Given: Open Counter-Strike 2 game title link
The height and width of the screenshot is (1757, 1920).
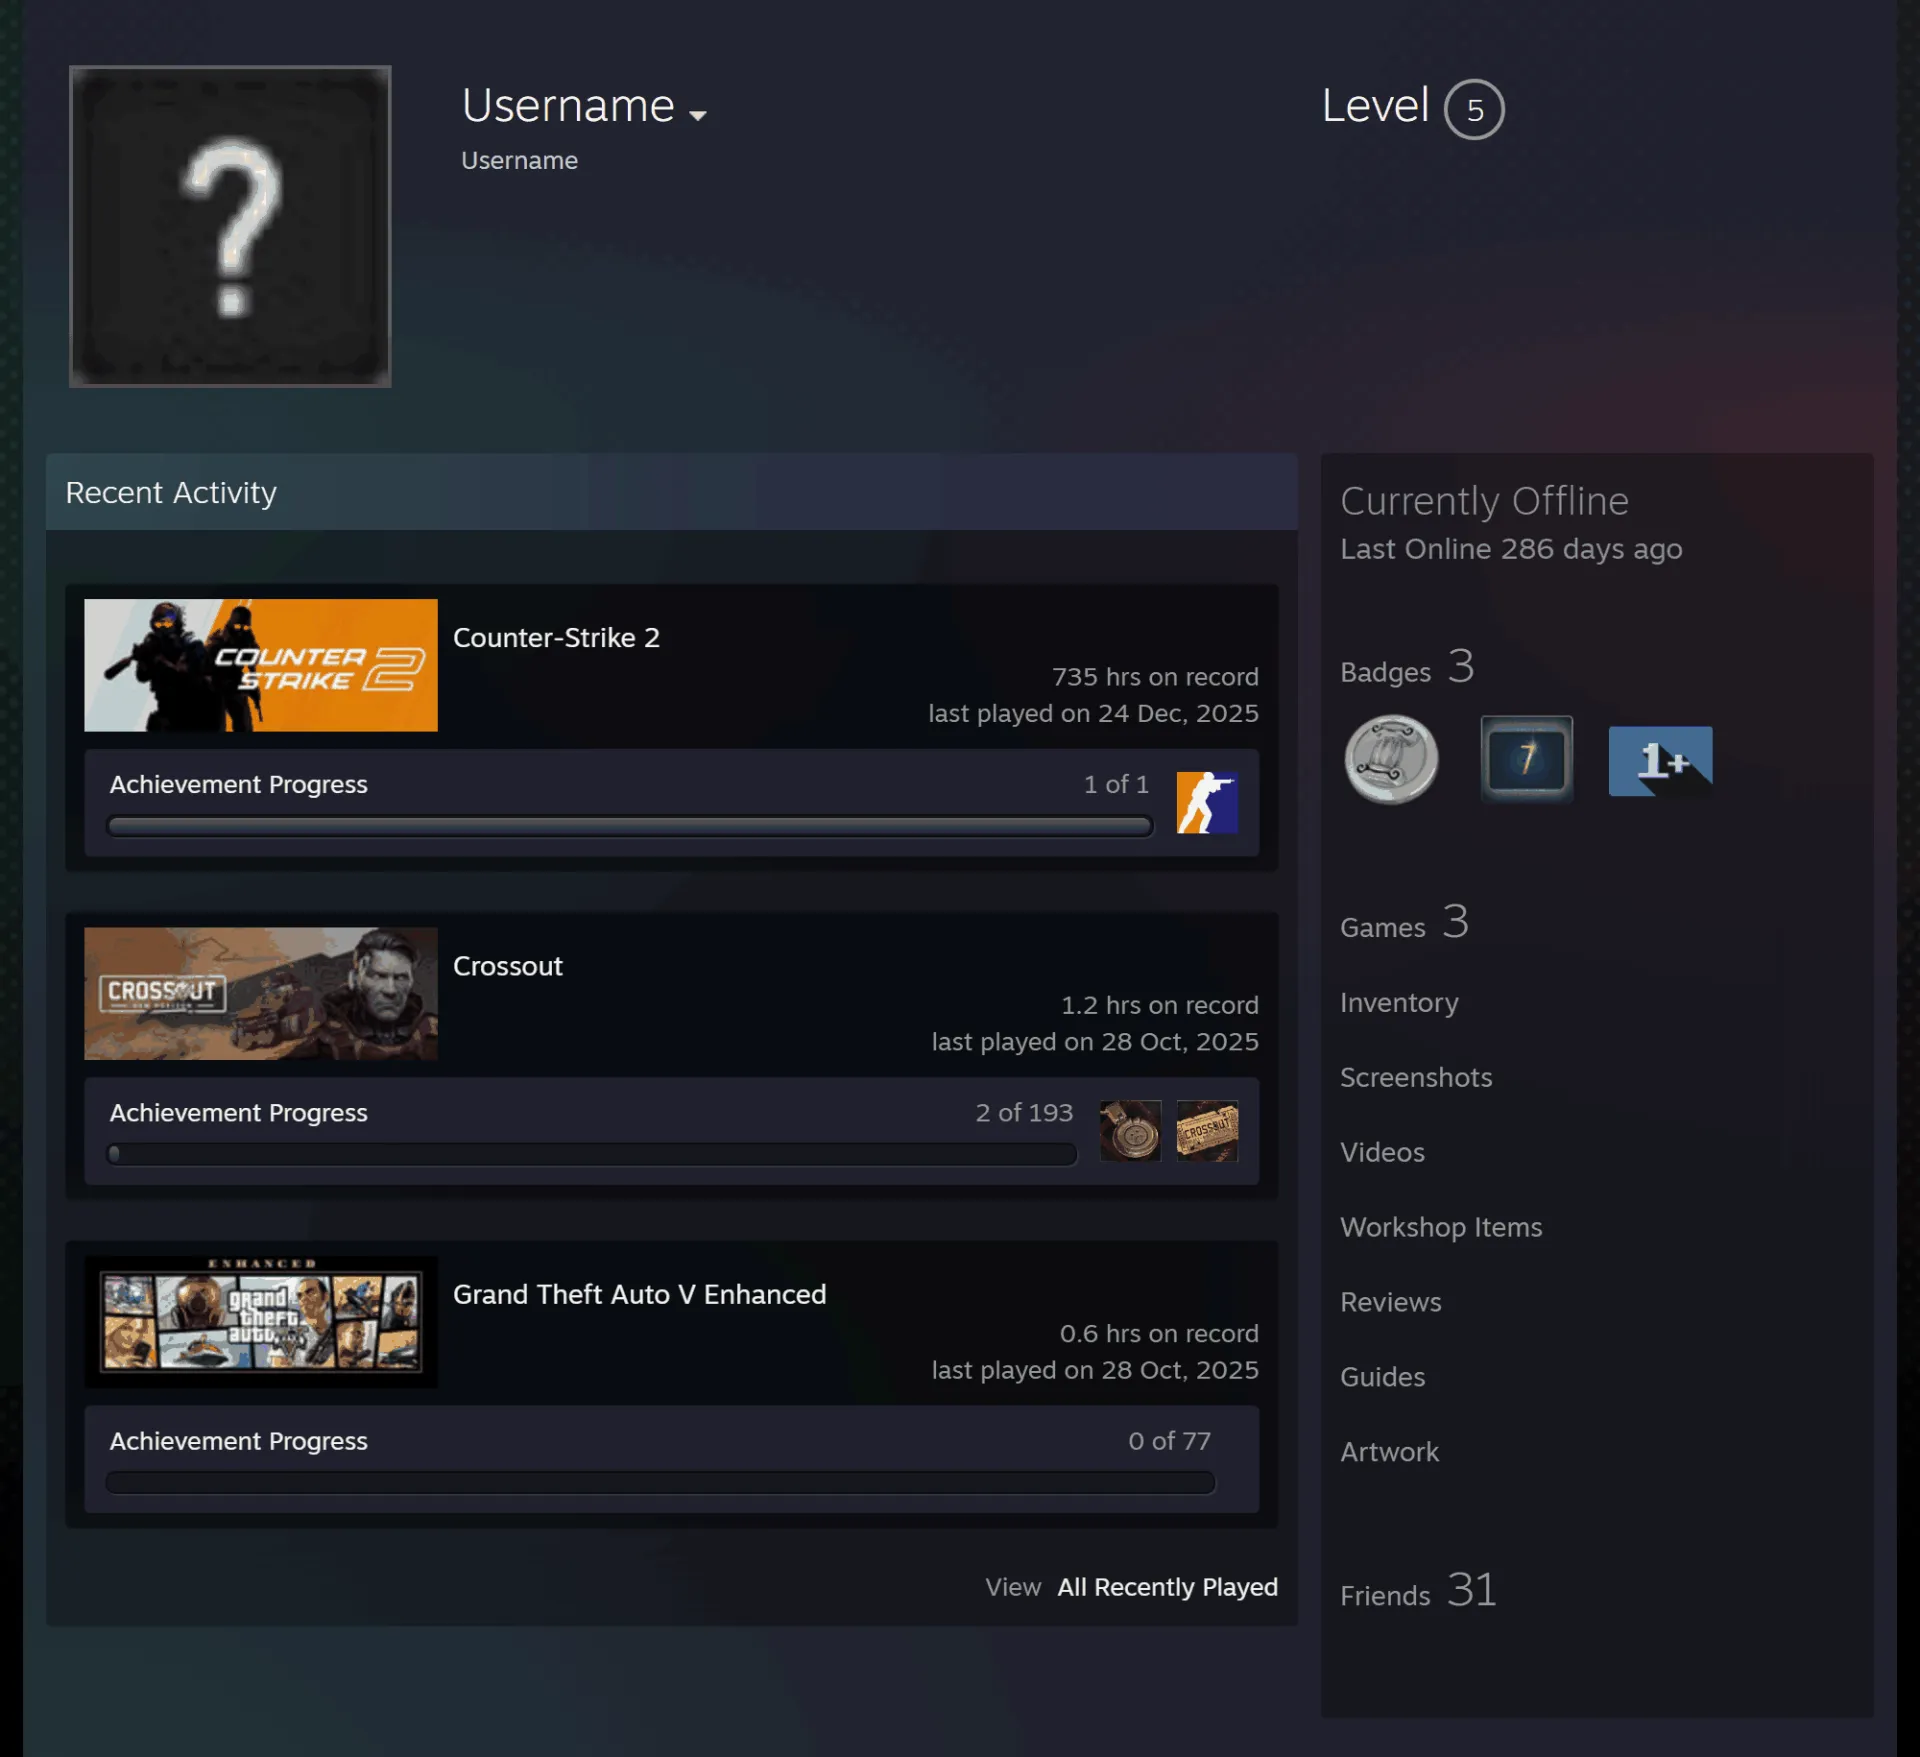Looking at the screenshot, I should tap(556, 638).
